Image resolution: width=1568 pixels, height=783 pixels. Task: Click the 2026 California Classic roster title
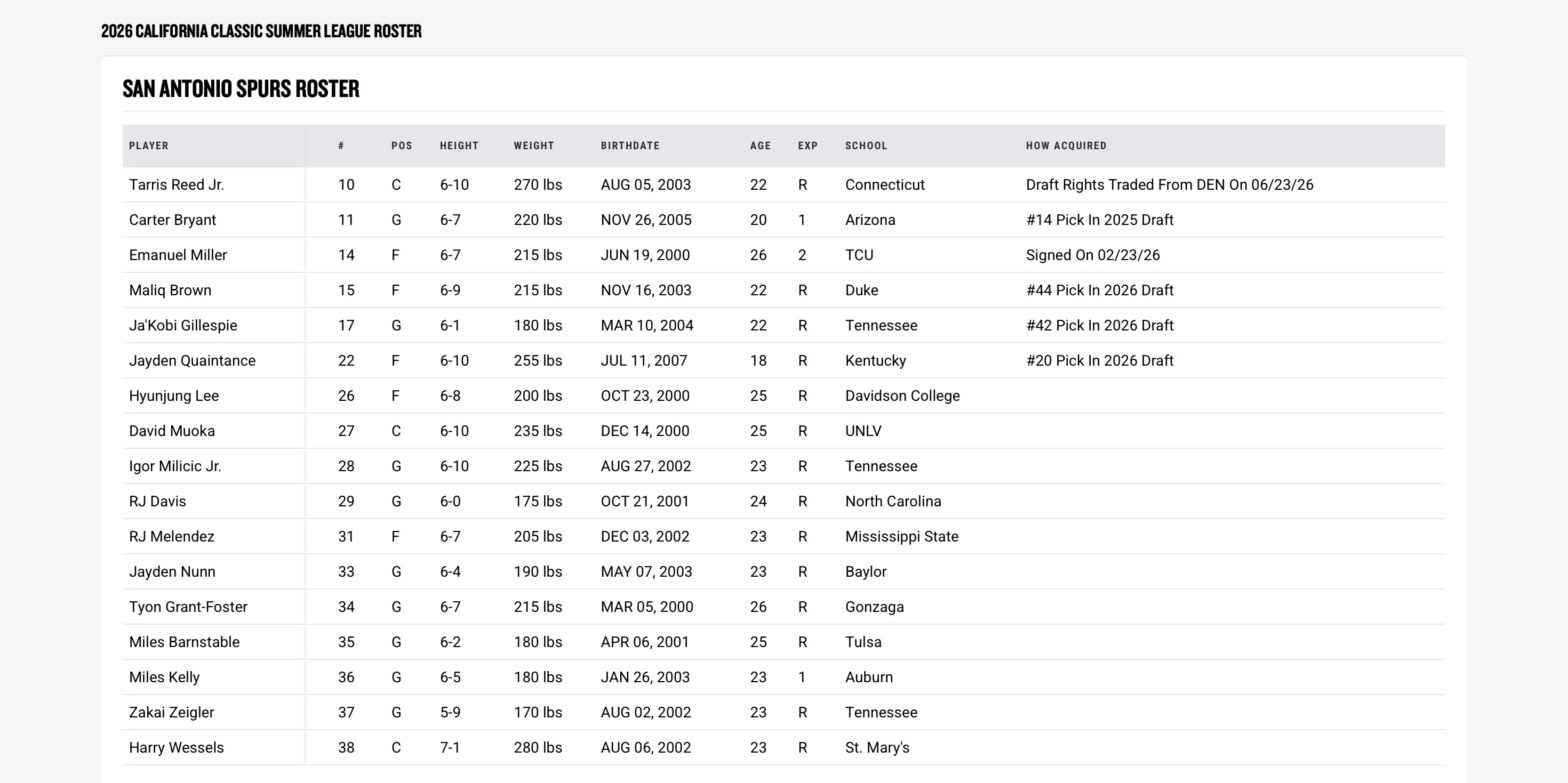coord(261,31)
